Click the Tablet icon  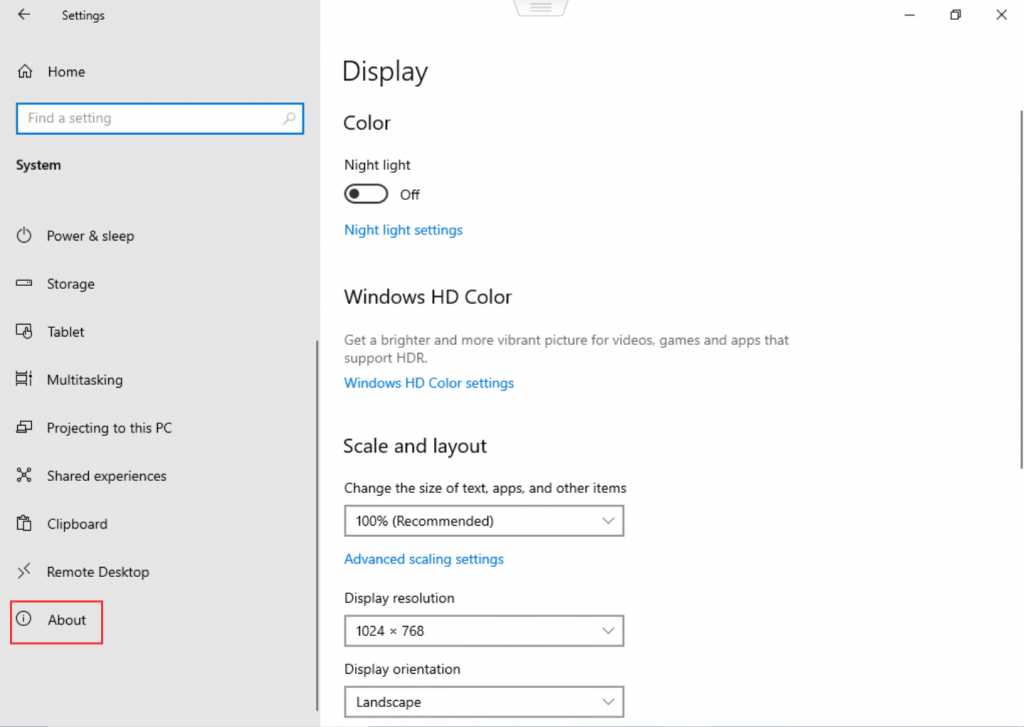24,331
